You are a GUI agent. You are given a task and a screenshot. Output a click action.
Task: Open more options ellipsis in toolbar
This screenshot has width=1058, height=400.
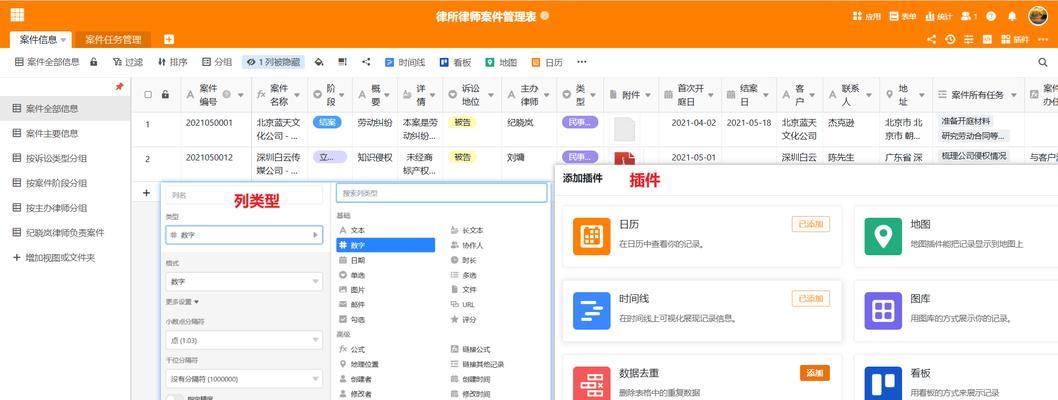[x=582, y=62]
